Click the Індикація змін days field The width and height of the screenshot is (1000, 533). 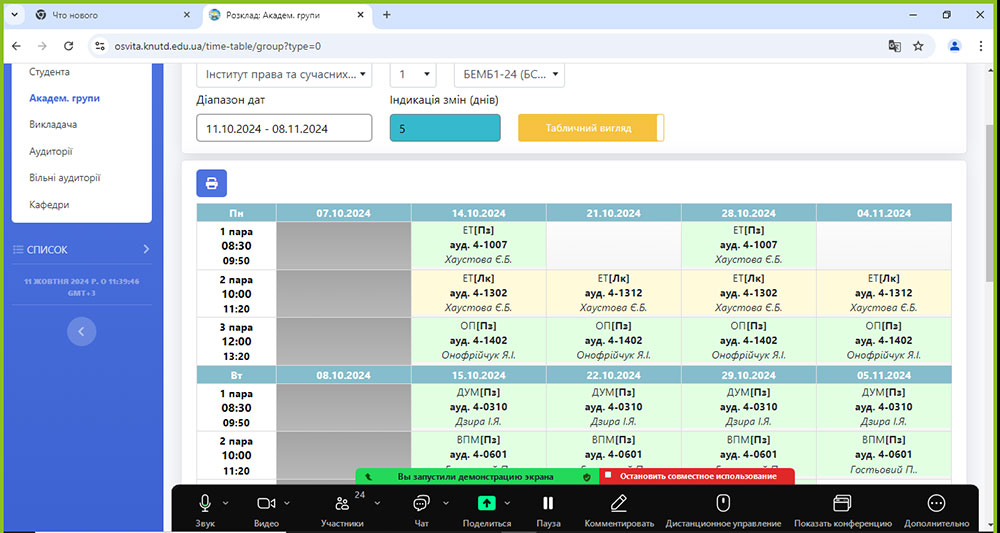pos(445,128)
